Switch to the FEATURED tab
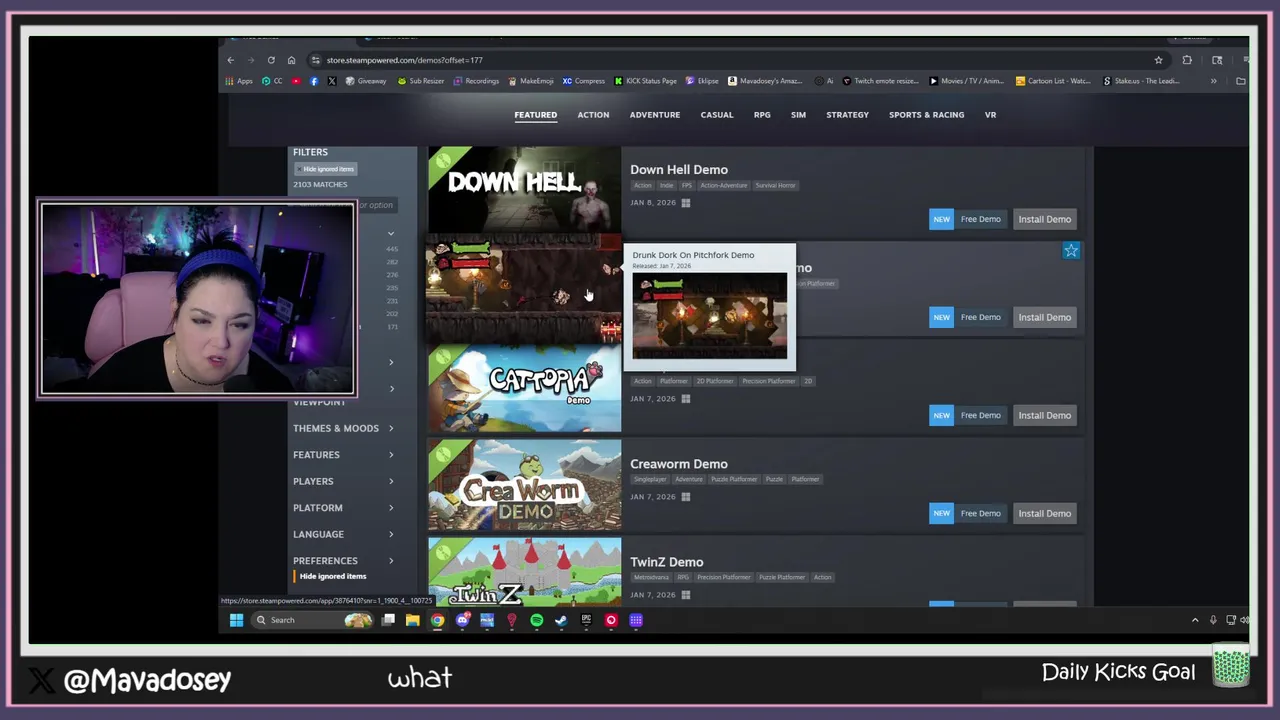Viewport: 1280px width, 720px height. 535,115
